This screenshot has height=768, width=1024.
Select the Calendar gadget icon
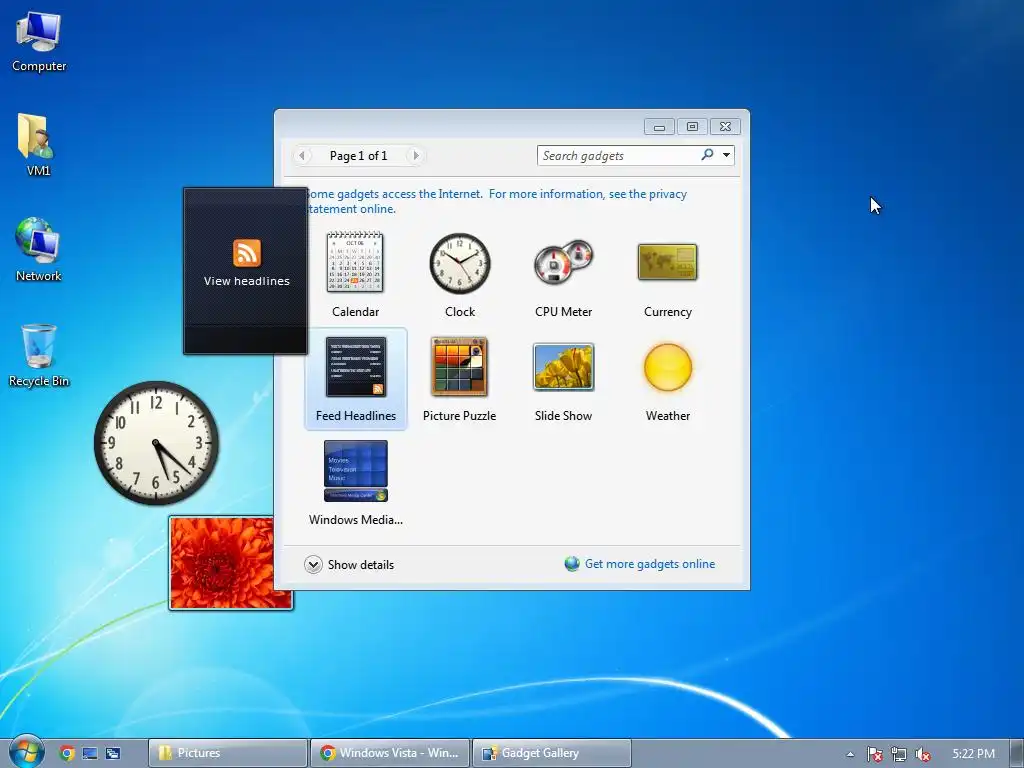[355, 263]
